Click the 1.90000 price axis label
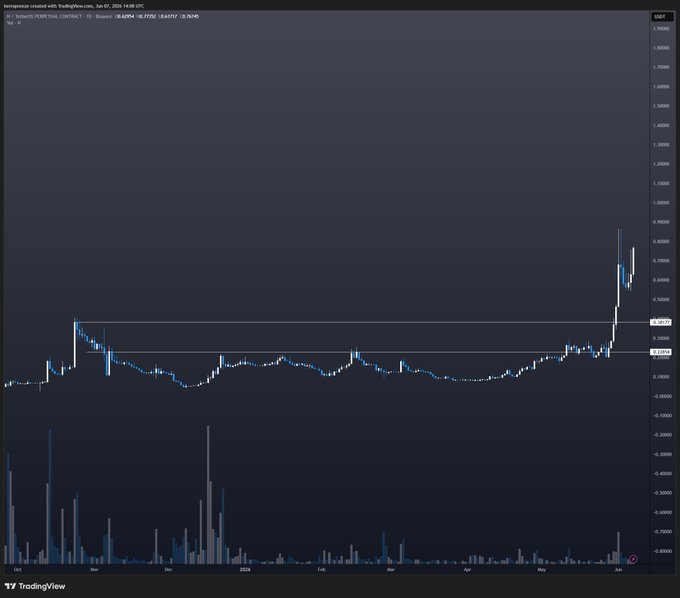 (661, 29)
